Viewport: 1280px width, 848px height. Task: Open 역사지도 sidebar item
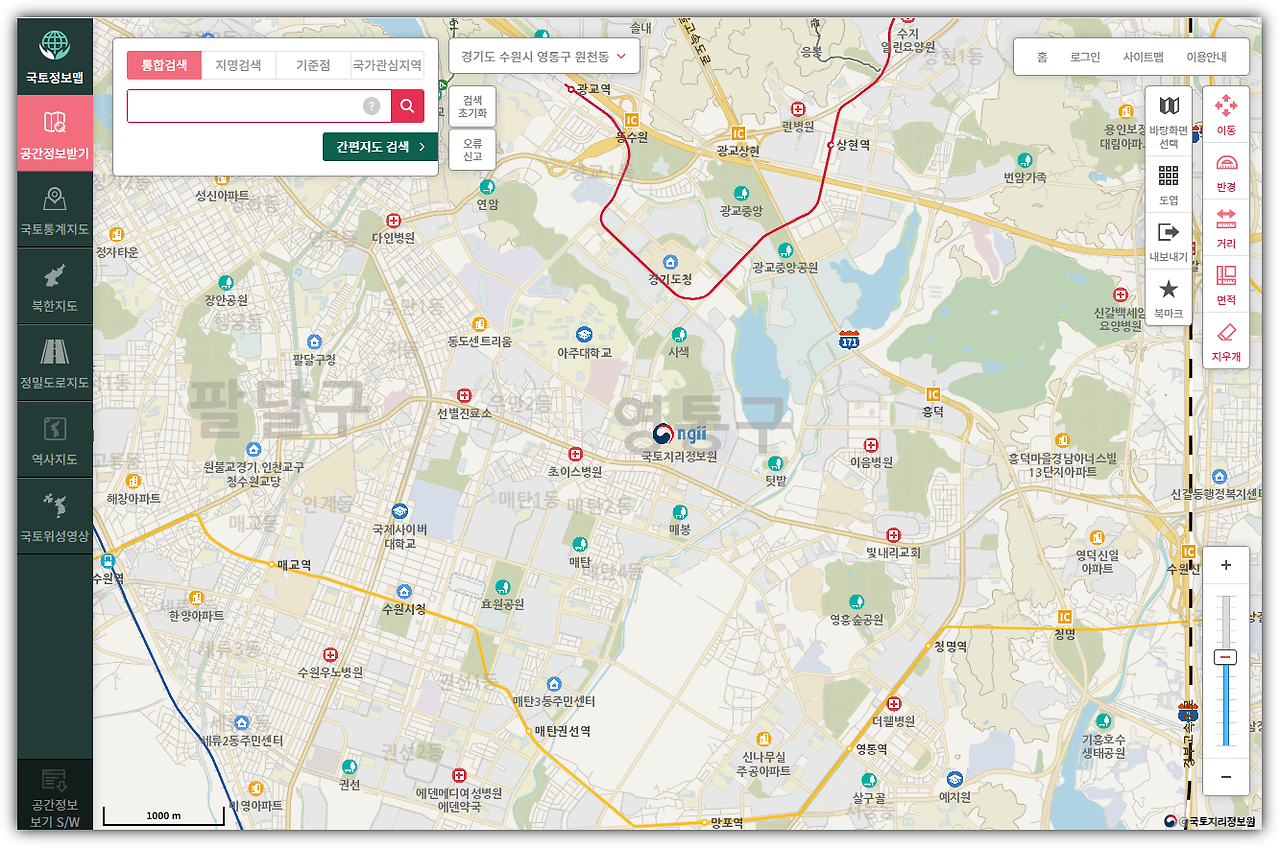click(x=55, y=440)
